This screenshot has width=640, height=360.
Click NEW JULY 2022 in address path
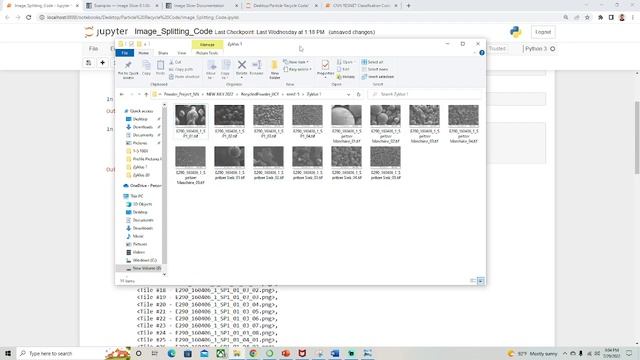click(220, 94)
